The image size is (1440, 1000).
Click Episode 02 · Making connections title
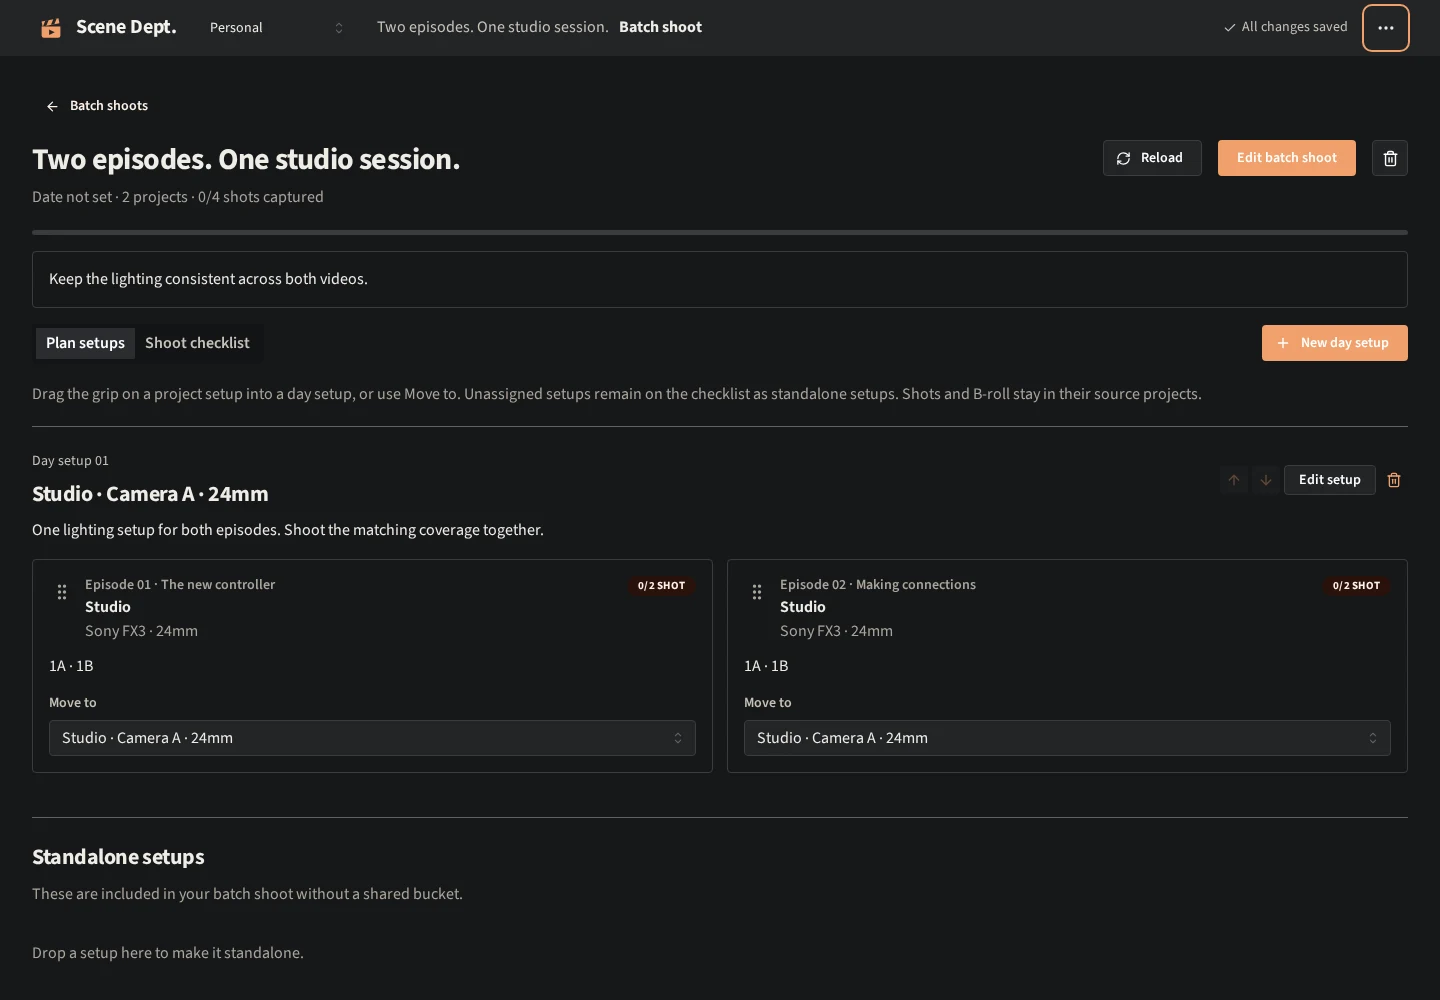click(x=878, y=585)
